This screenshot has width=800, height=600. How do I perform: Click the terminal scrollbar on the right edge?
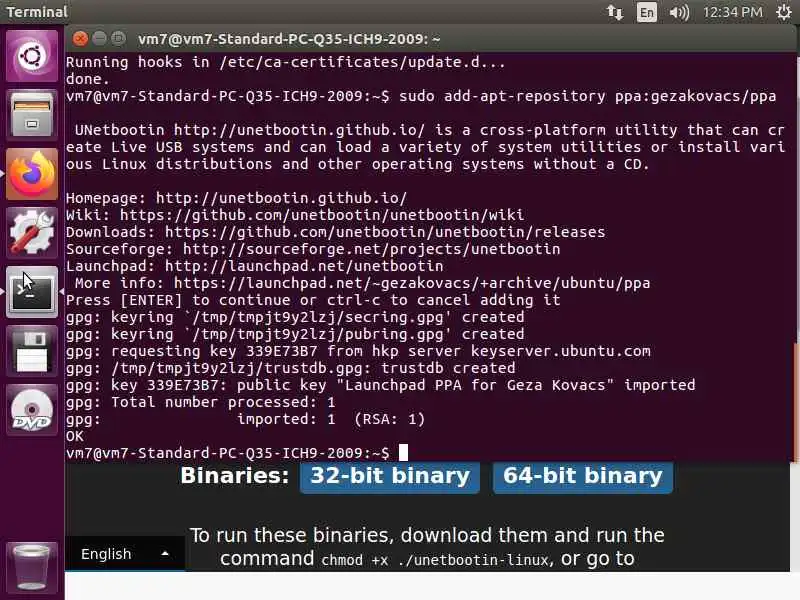tap(795, 402)
